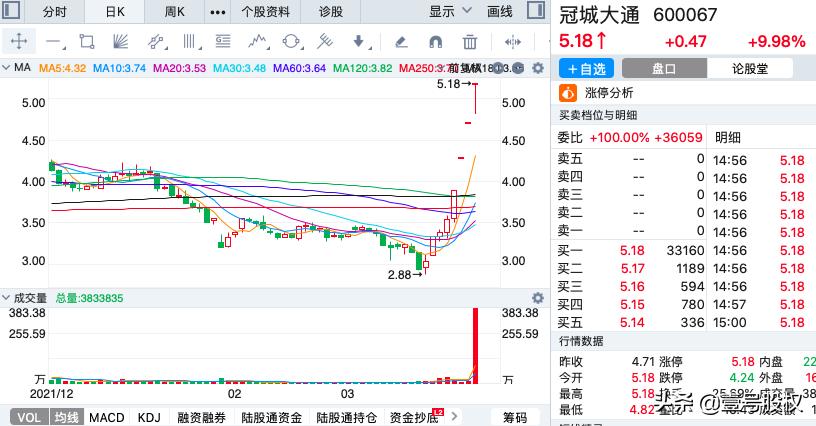Click the 5.18 high-price marker candle
The width and height of the screenshot is (816, 426).
[475, 98]
